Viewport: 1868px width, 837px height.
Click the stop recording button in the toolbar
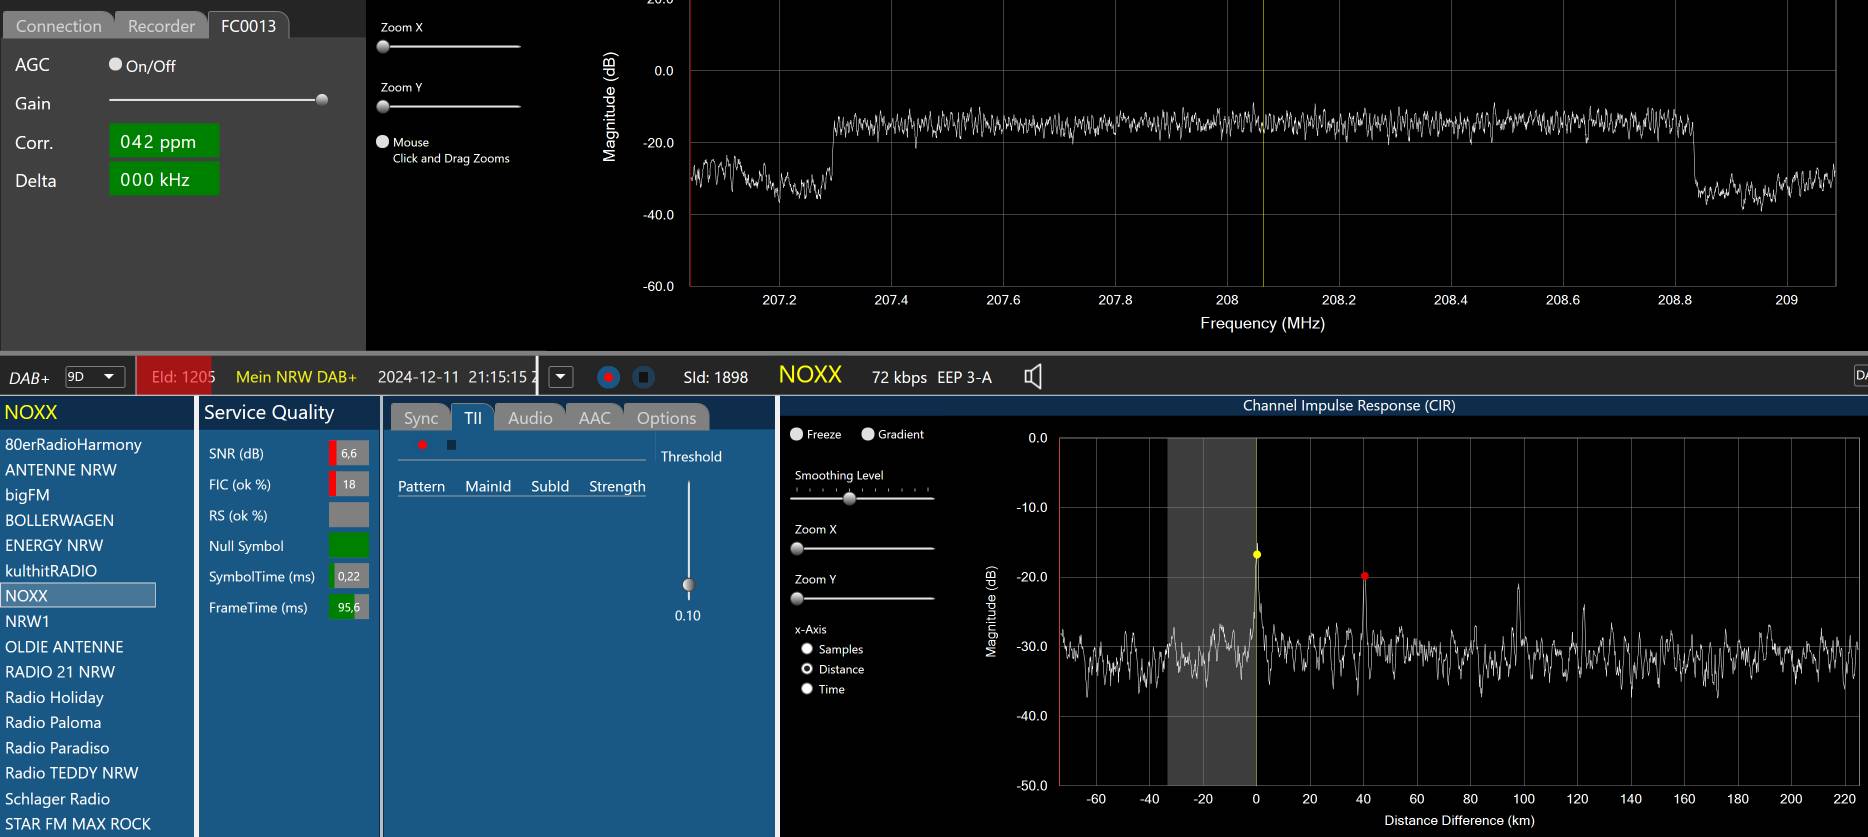(644, 377)
